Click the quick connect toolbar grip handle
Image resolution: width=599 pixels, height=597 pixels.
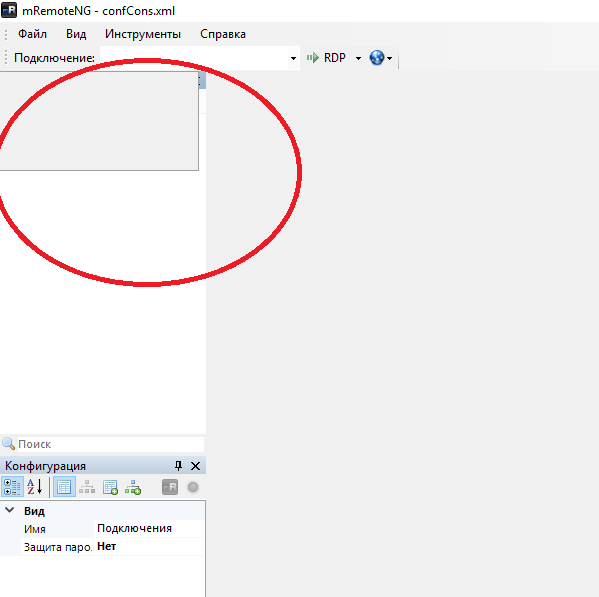(x=6, y=58)
